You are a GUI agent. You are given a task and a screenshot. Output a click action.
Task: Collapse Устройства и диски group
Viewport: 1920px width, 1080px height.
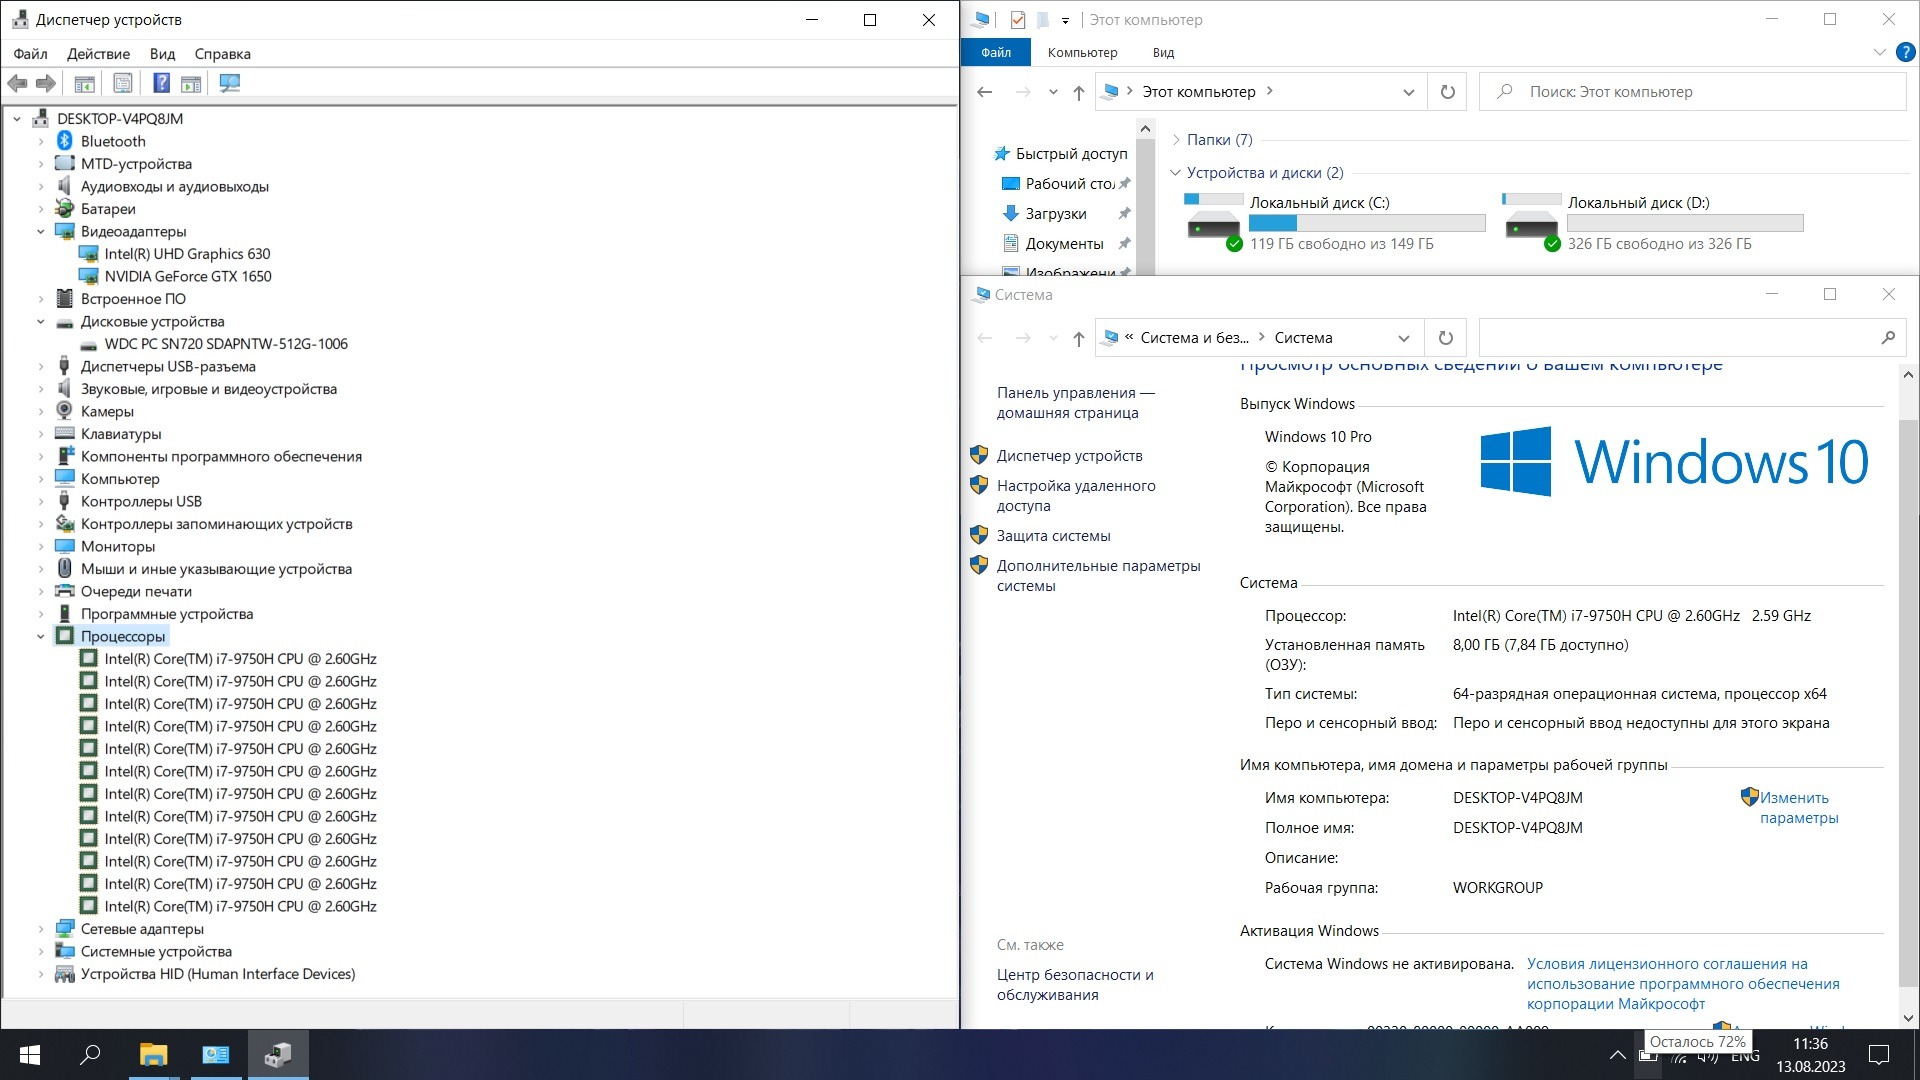[x=1176, y=173]
